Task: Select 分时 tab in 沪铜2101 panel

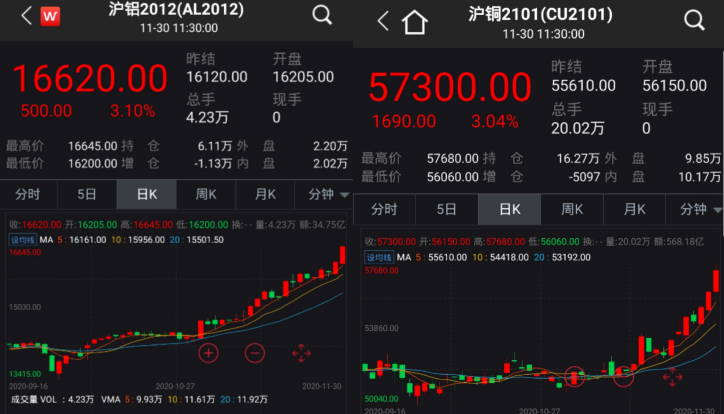Action: [384, 210]
